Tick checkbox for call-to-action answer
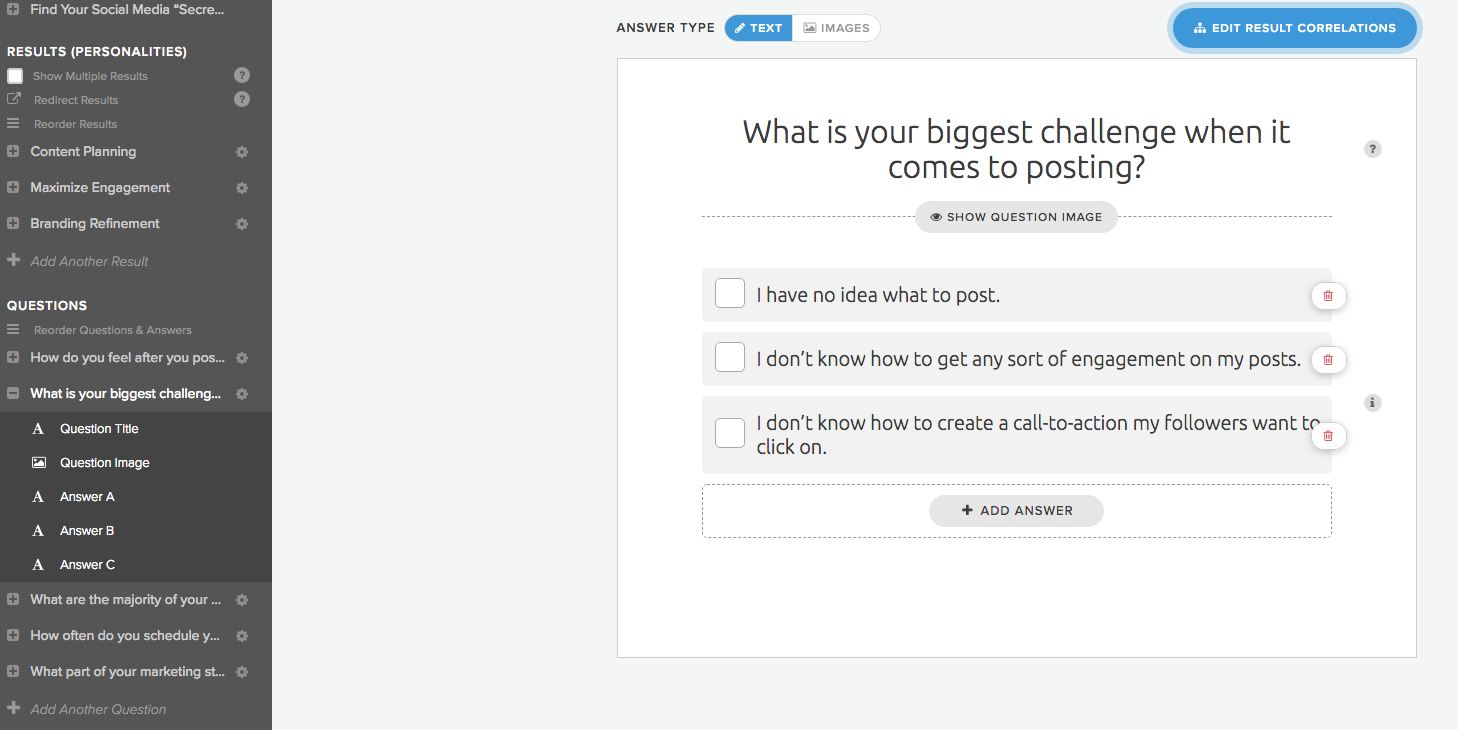 730,433
